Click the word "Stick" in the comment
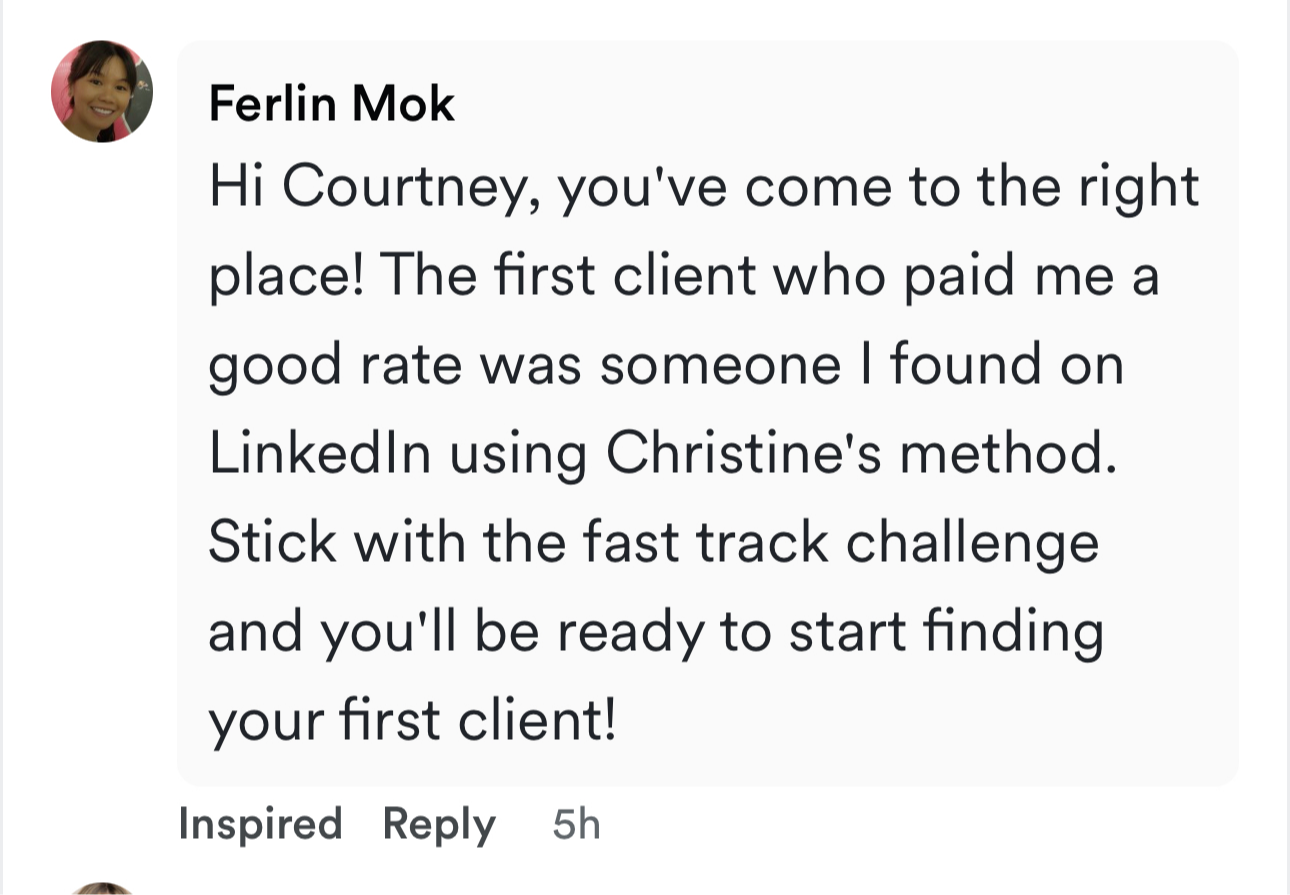 click(x=272, y=542)
